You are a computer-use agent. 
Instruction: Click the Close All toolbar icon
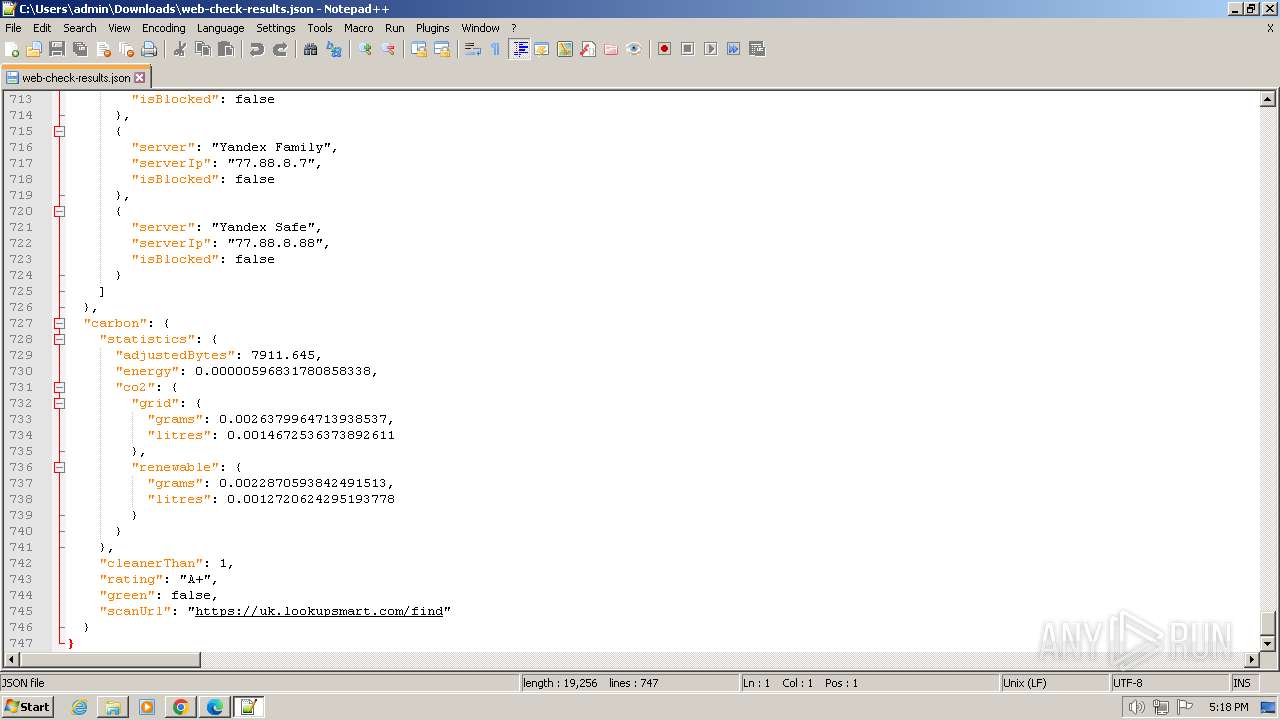tap(126, 49)
